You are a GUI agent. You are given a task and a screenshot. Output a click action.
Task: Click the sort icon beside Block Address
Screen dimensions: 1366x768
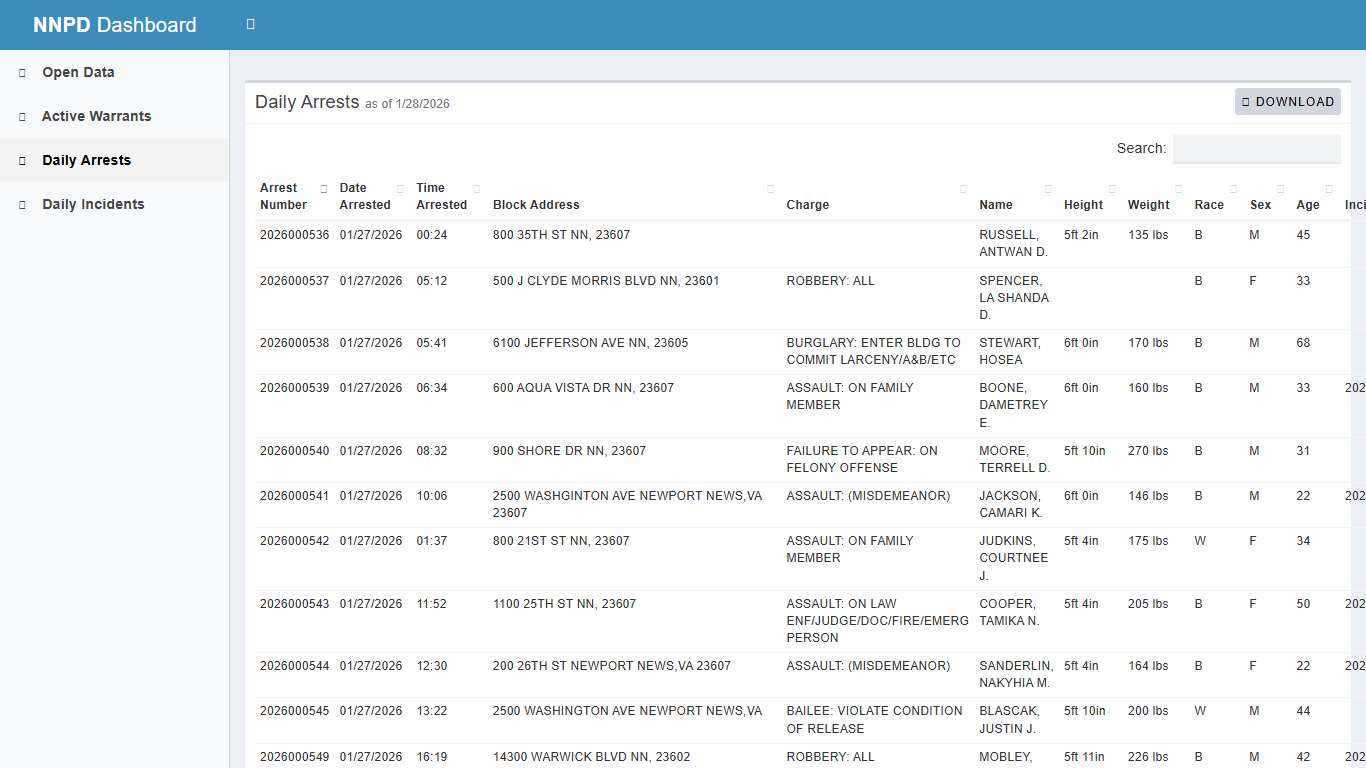[x=771, y=188]
